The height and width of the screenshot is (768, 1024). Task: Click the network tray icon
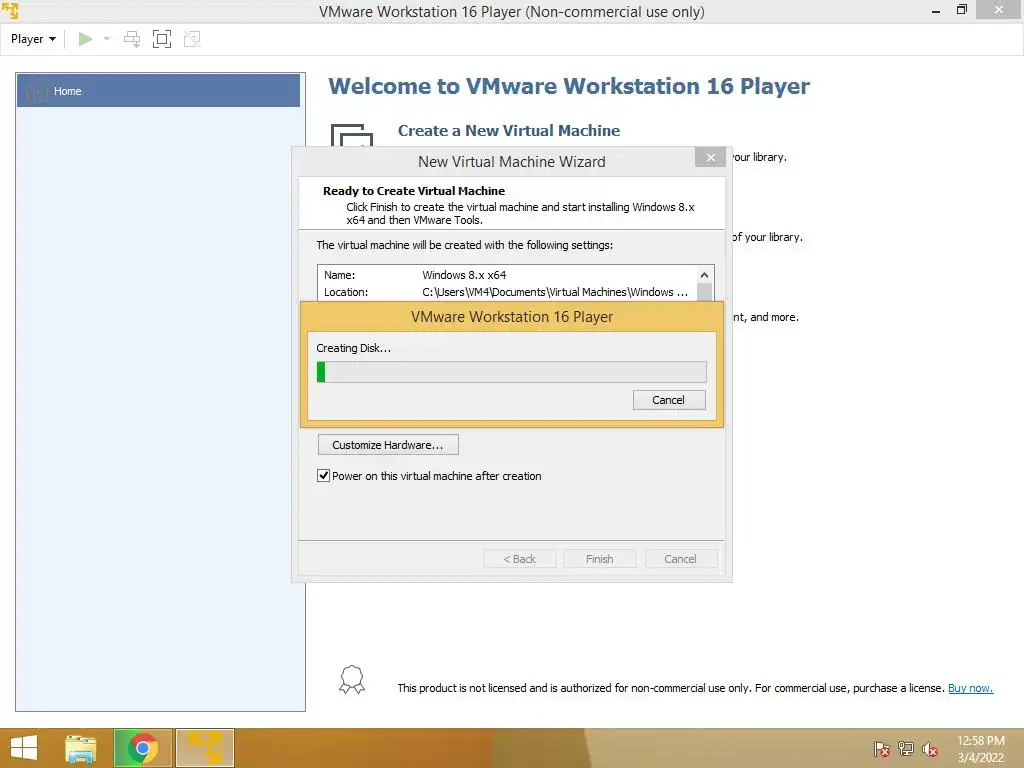click(x=906, y=749)
